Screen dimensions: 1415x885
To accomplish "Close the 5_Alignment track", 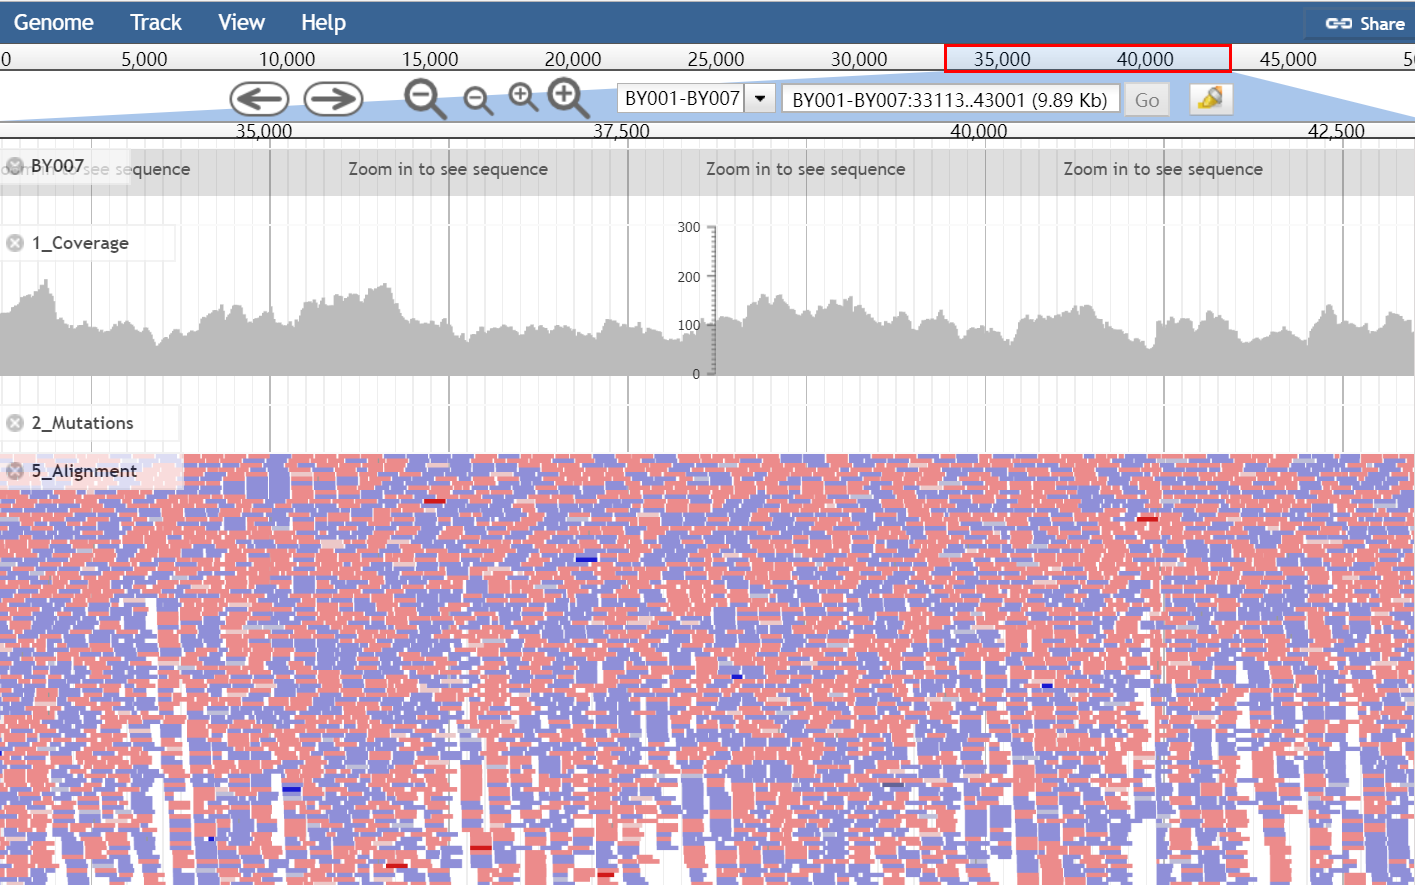I will 15,470.
